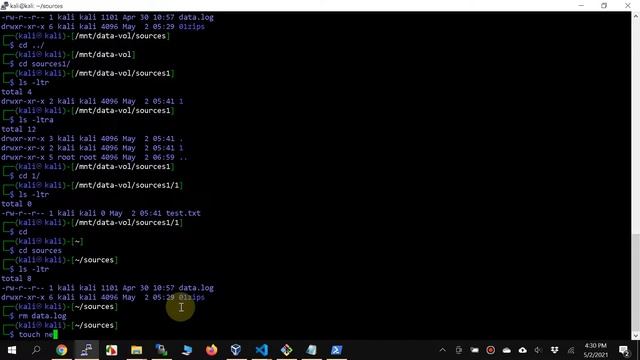Viewport: 640px width, 360px height.
Task: Click the 'total 12' output line
Action: 18,129
